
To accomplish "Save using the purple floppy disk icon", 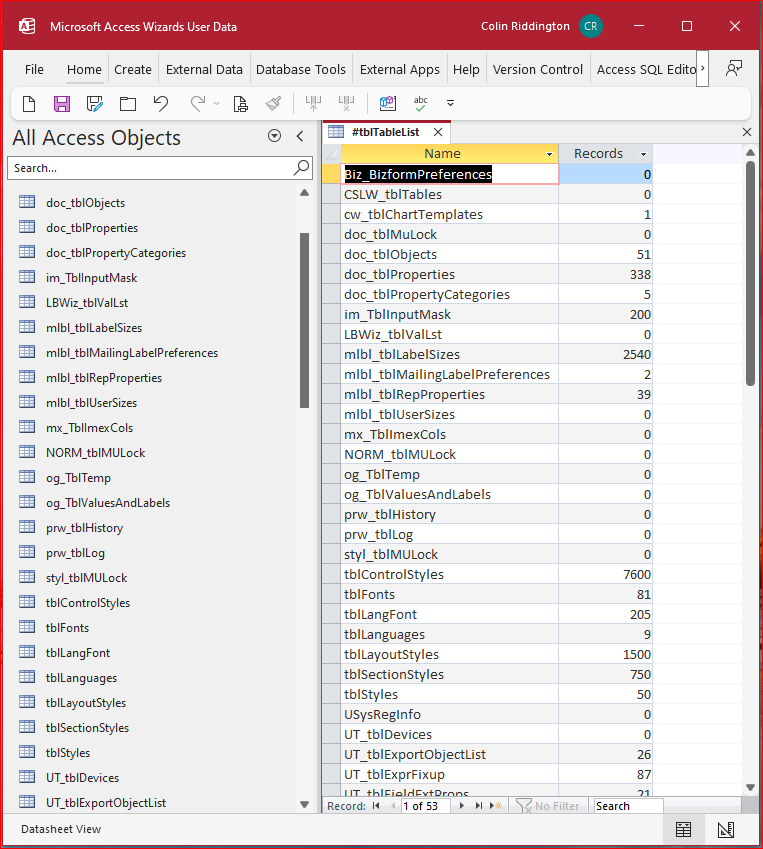I will click(62, 103).
